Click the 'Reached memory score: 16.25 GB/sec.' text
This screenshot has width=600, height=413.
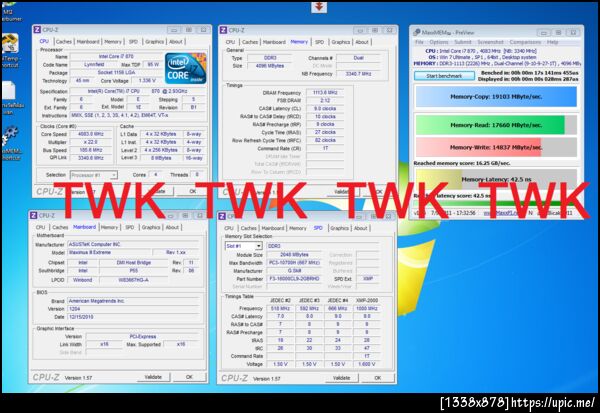[461, 163]
